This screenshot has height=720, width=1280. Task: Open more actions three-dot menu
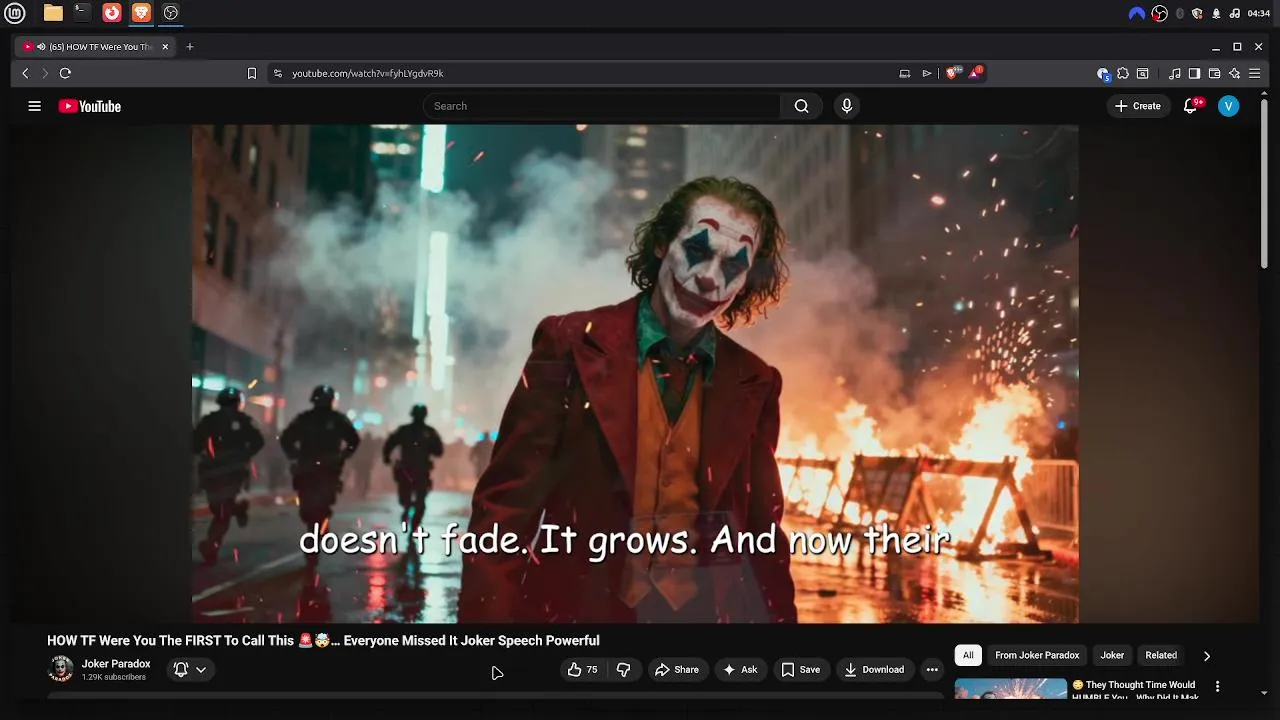pos(932,670)
